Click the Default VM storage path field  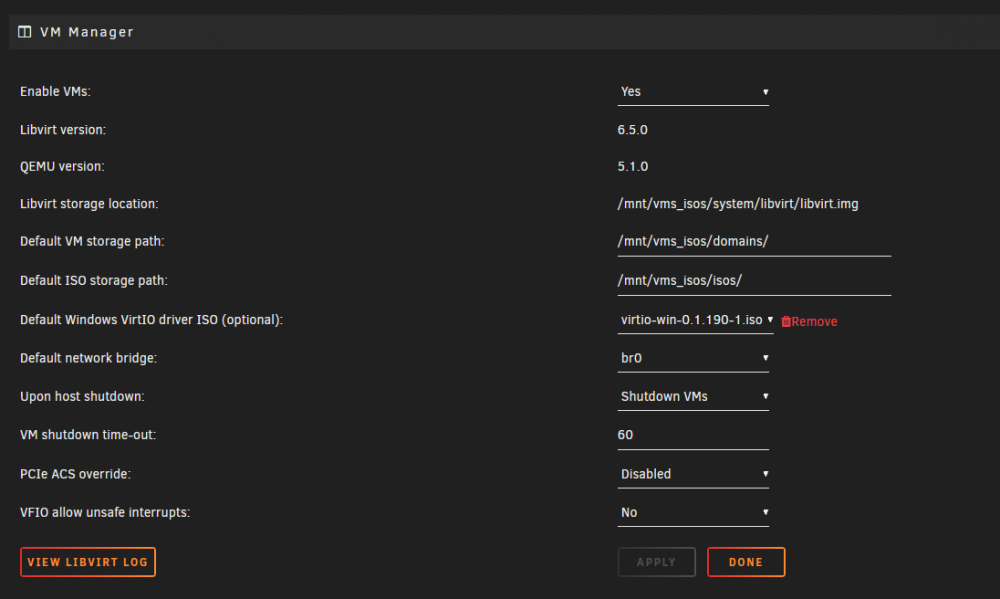coord(754,242)
